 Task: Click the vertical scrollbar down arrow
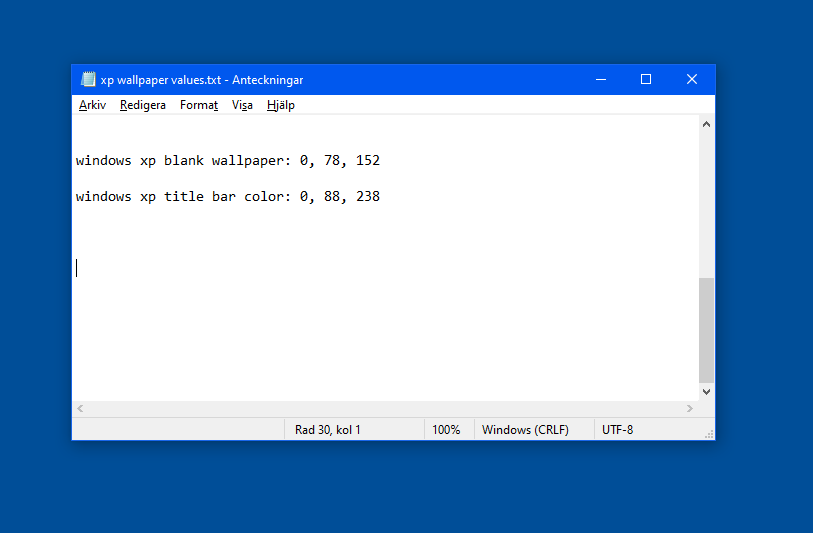coord(706,392)
